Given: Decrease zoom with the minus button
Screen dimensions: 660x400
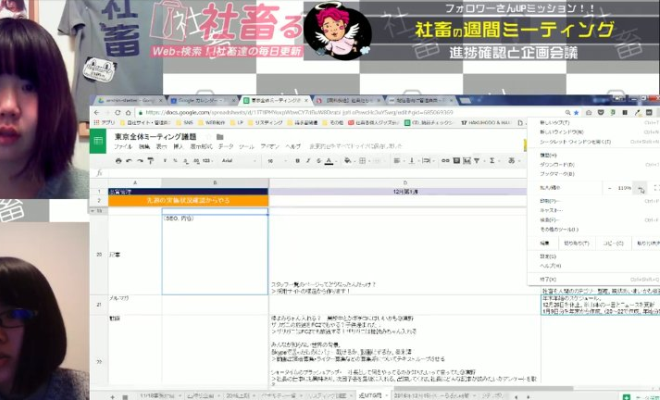Looking at the screenshot, I should 610,187.
